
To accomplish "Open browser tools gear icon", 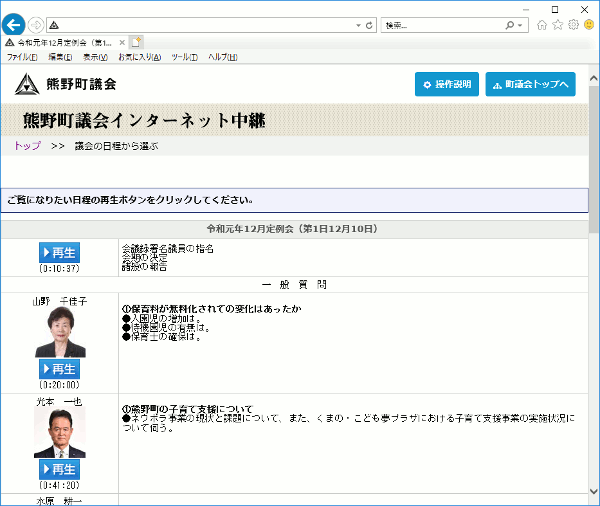I will (x=573, y=25).
